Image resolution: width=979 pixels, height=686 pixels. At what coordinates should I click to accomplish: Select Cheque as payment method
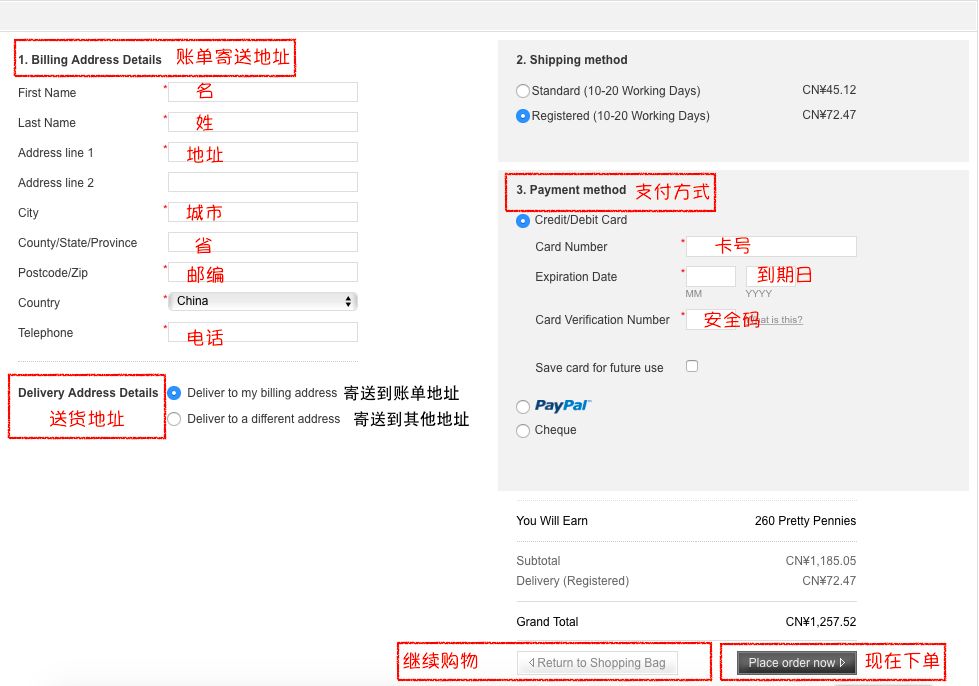click(x=521, y=430)
